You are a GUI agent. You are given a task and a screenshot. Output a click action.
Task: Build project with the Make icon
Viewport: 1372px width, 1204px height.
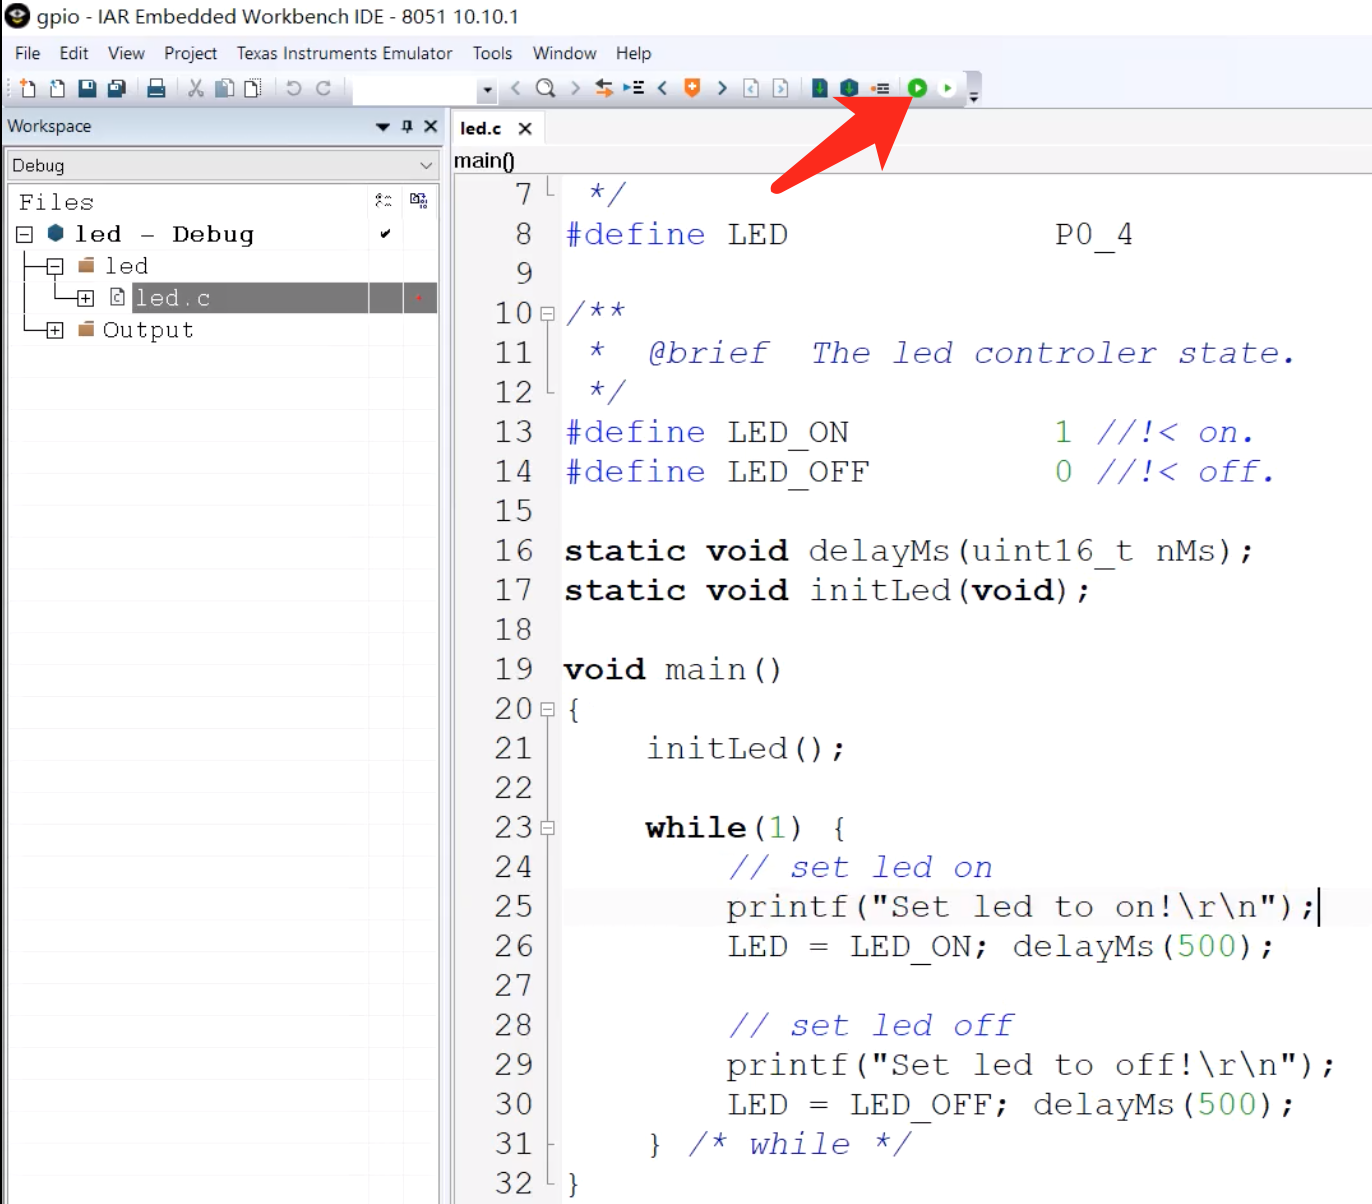click(849, 88)
